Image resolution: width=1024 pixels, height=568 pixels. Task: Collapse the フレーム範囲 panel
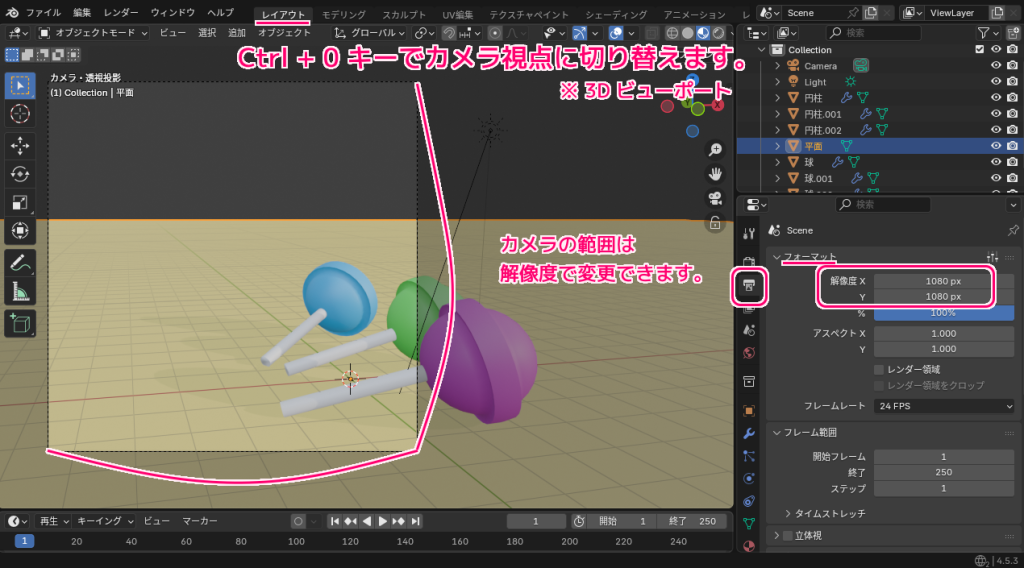click(x=776, y=433)
